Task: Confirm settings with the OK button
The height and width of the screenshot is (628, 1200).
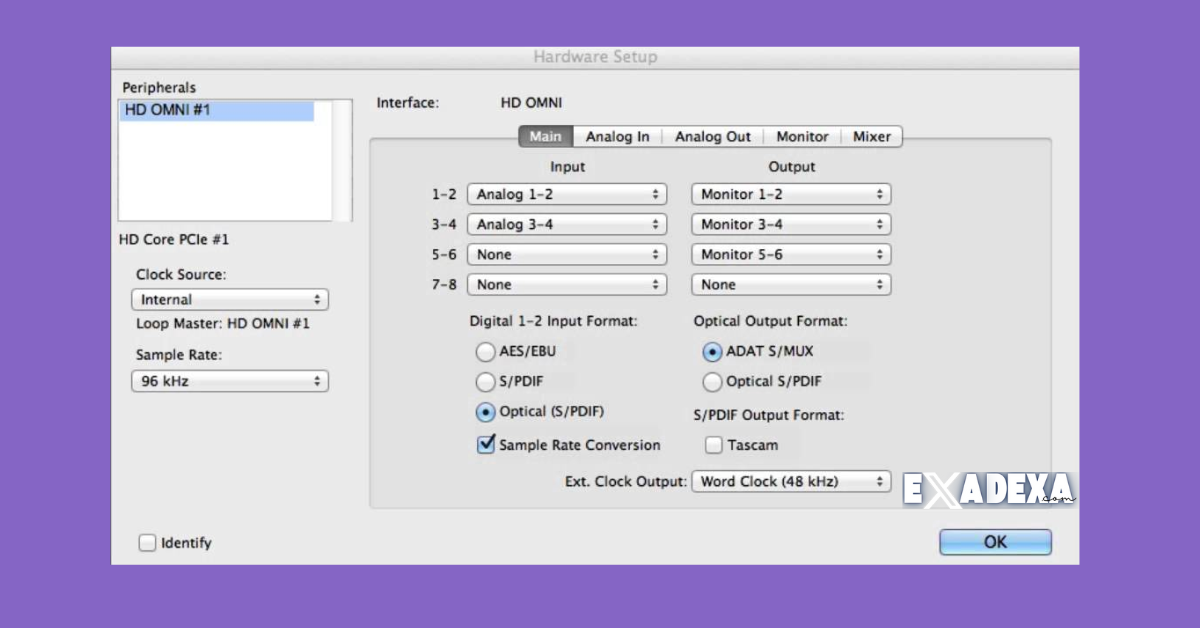Action: pos(994,541)
